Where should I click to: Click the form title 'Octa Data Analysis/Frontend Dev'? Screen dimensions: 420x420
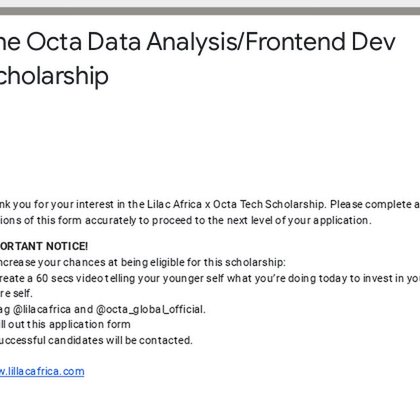tap(211, 42)
